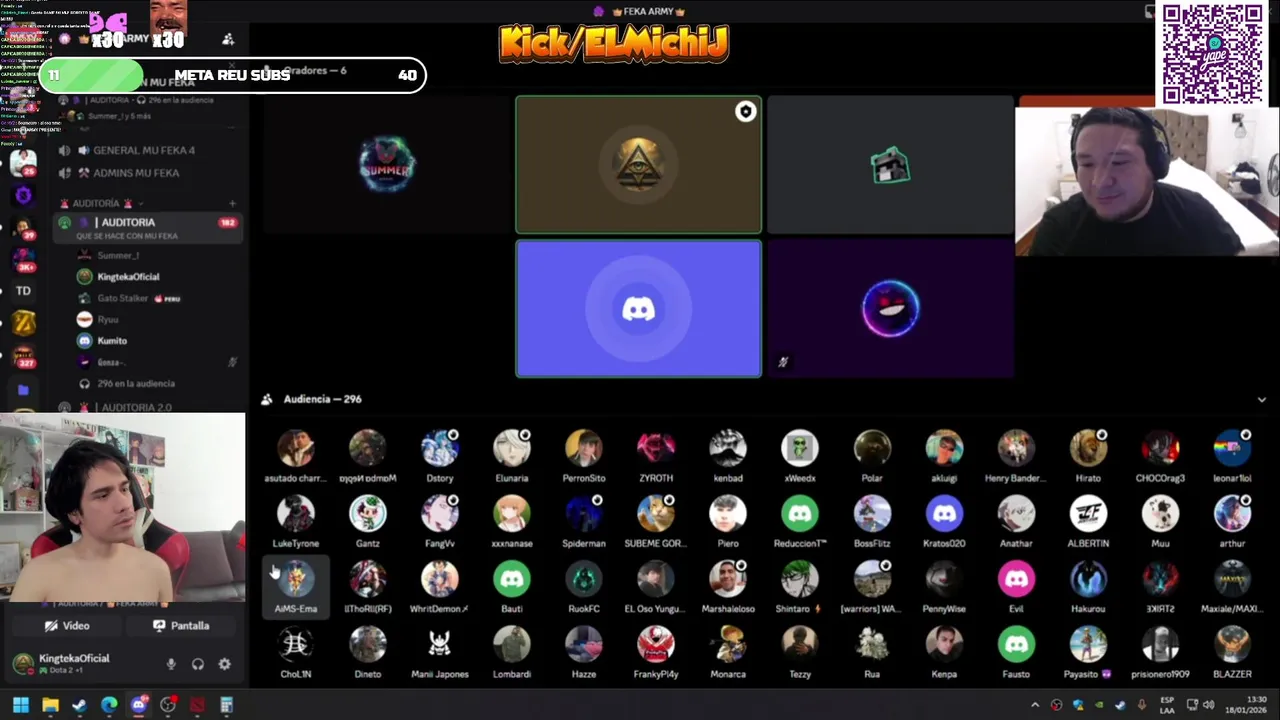Screen dimensions: 1280x720
Task: Select the blue Discord logo speaker tile
Action: [x=638, y=309]
